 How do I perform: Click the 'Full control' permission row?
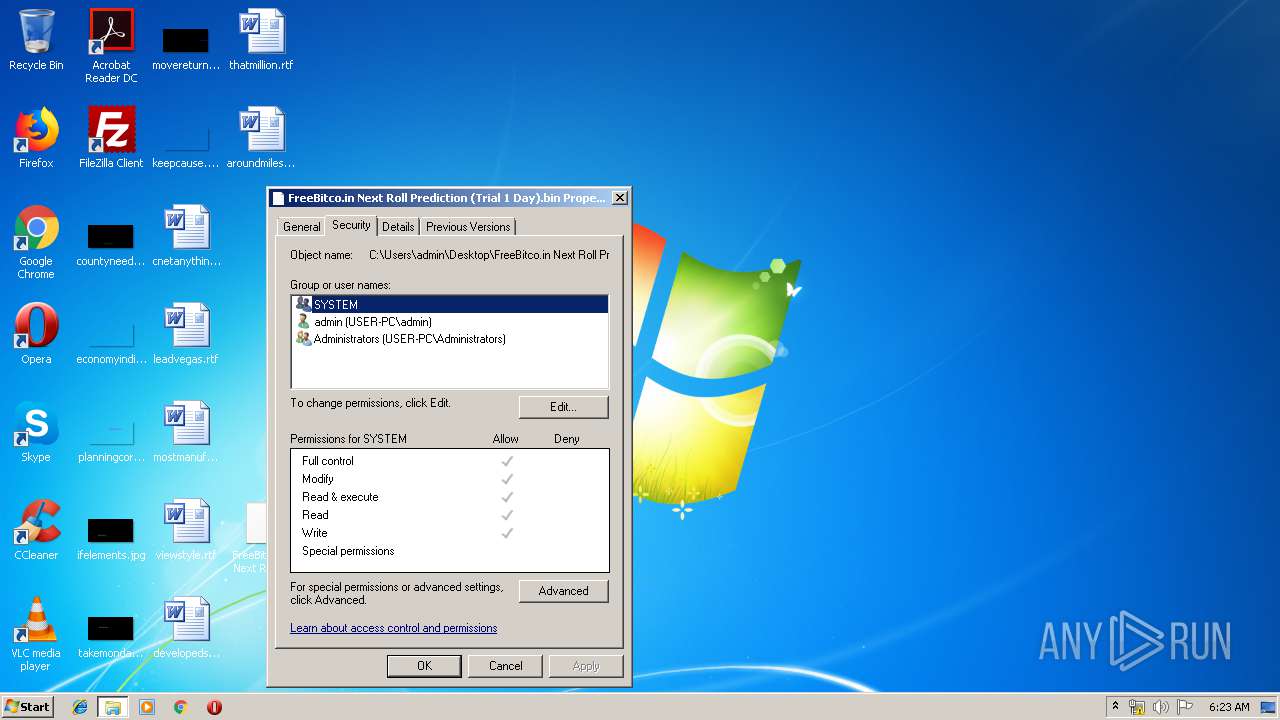[450, 461]
